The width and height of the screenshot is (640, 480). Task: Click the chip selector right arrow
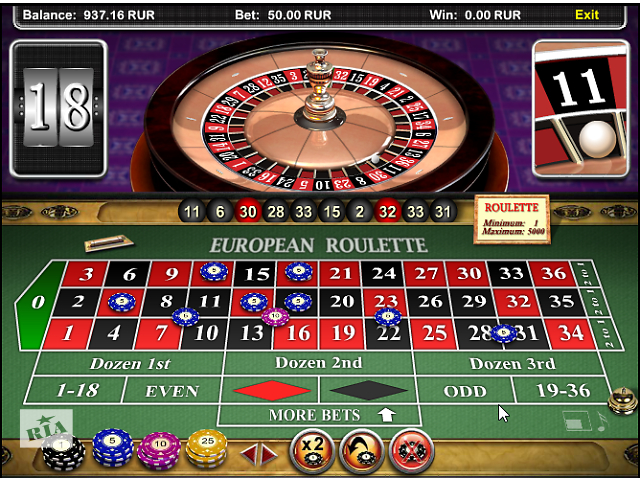coord(269,454)
